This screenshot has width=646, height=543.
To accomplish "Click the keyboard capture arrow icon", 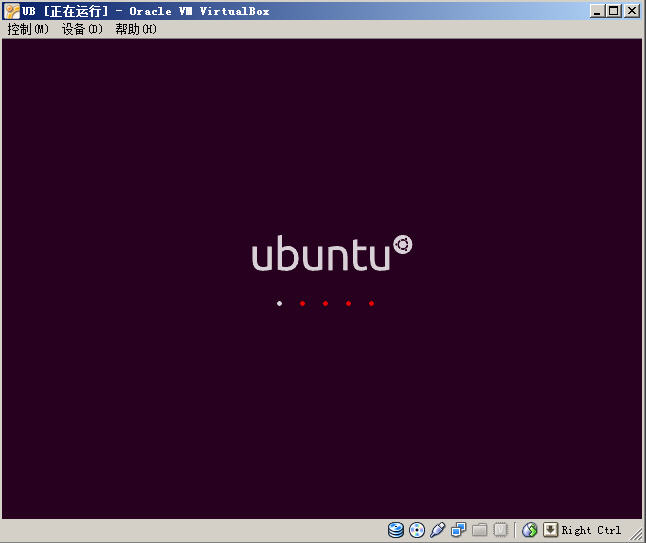I will pyautogui.click(x=550, y=530).
